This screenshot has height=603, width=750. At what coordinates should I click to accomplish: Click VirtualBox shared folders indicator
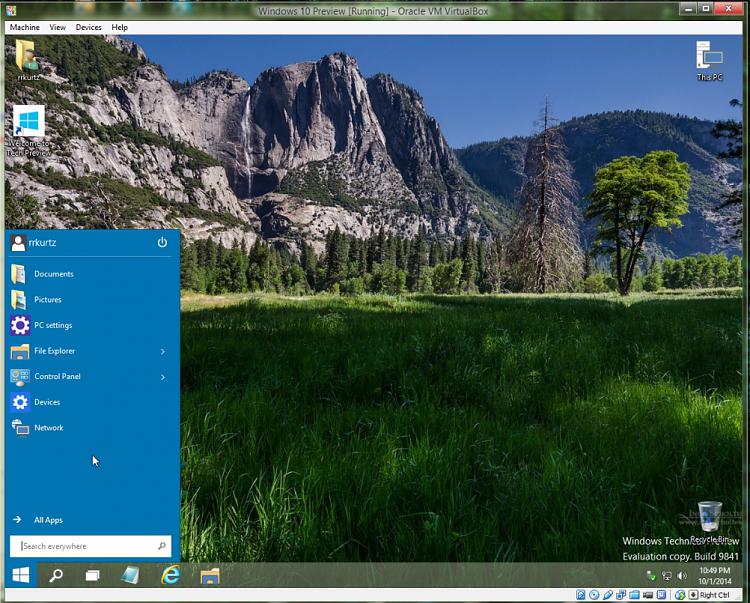[634, 595]
